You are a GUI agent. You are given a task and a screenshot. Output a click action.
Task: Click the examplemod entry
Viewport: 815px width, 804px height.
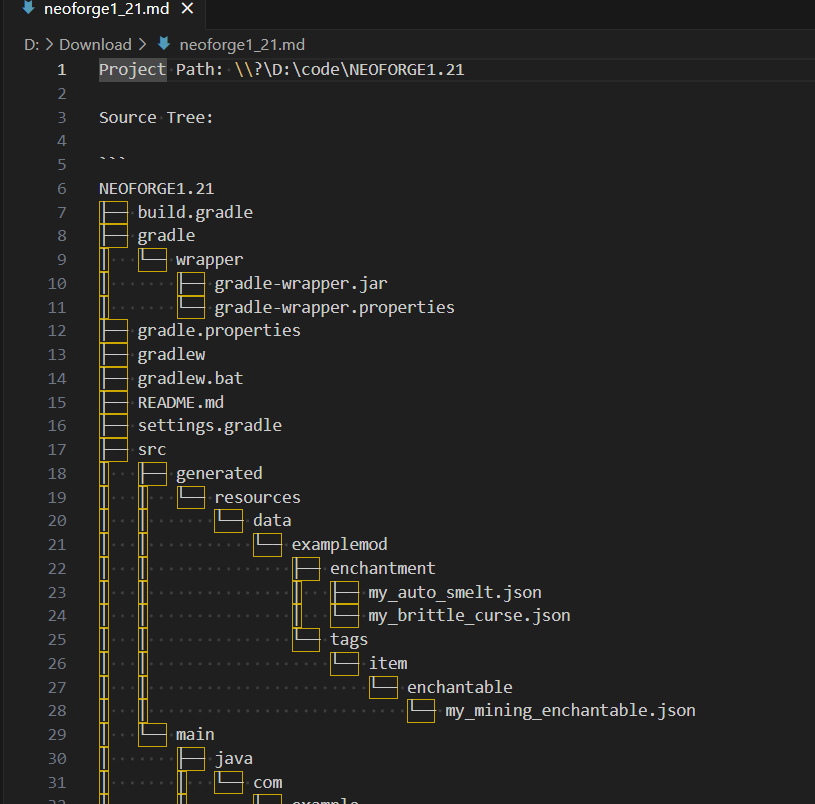pos(339,545)
